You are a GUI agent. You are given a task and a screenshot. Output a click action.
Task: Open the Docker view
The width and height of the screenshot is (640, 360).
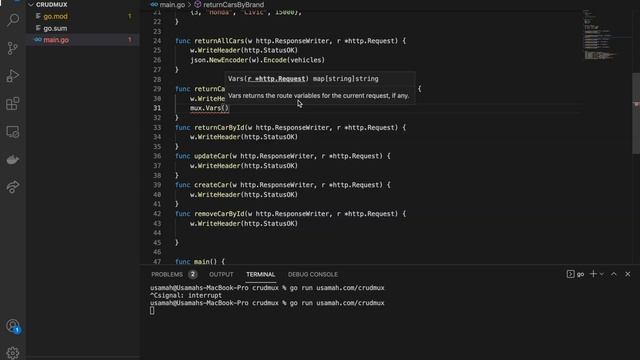[x=13, y=160]
